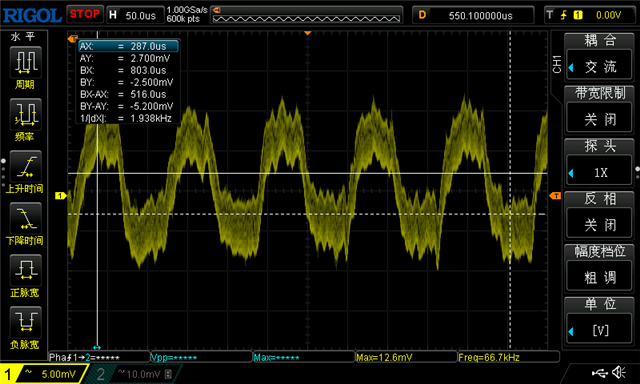Viewport: 640px width, 384px height.
Task: Click the waveform memory position overview bar
Action: tap(306, 16)
